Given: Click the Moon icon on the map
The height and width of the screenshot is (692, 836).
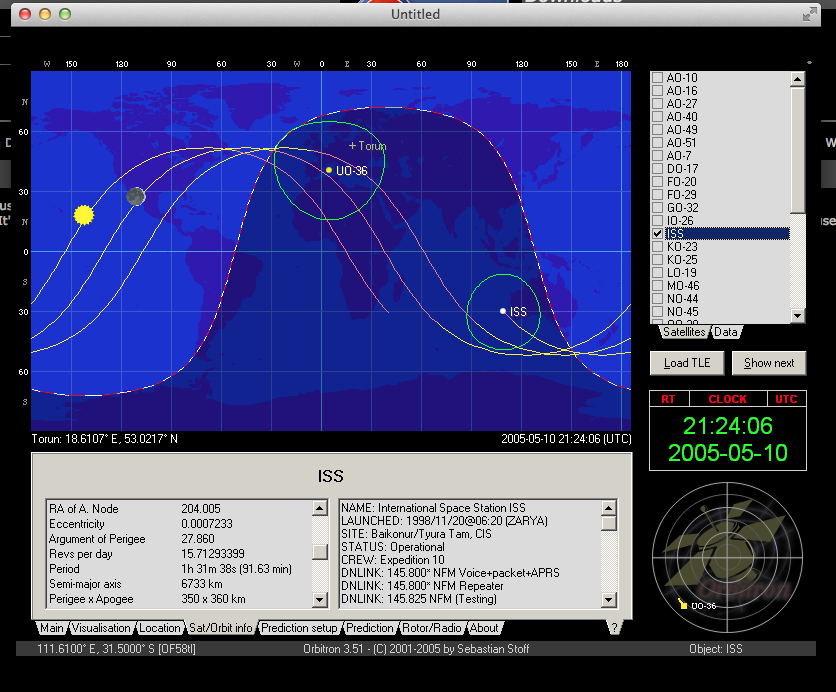Looking at the screenshot, I should click(136, 196).
